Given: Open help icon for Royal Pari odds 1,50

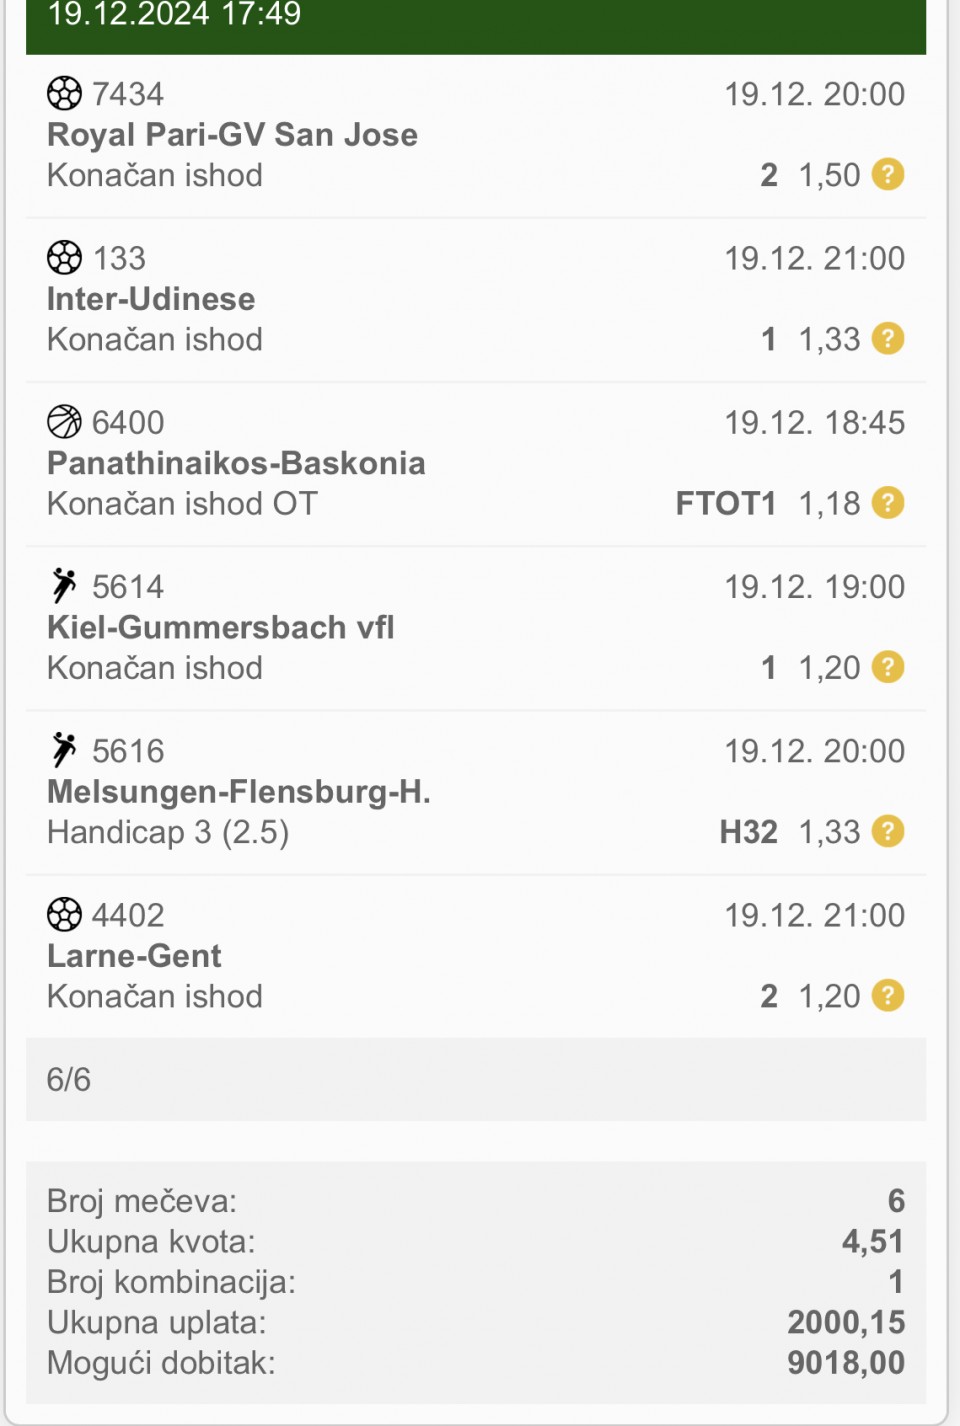Looking at the screenshot, I should [x=888, y=174].
